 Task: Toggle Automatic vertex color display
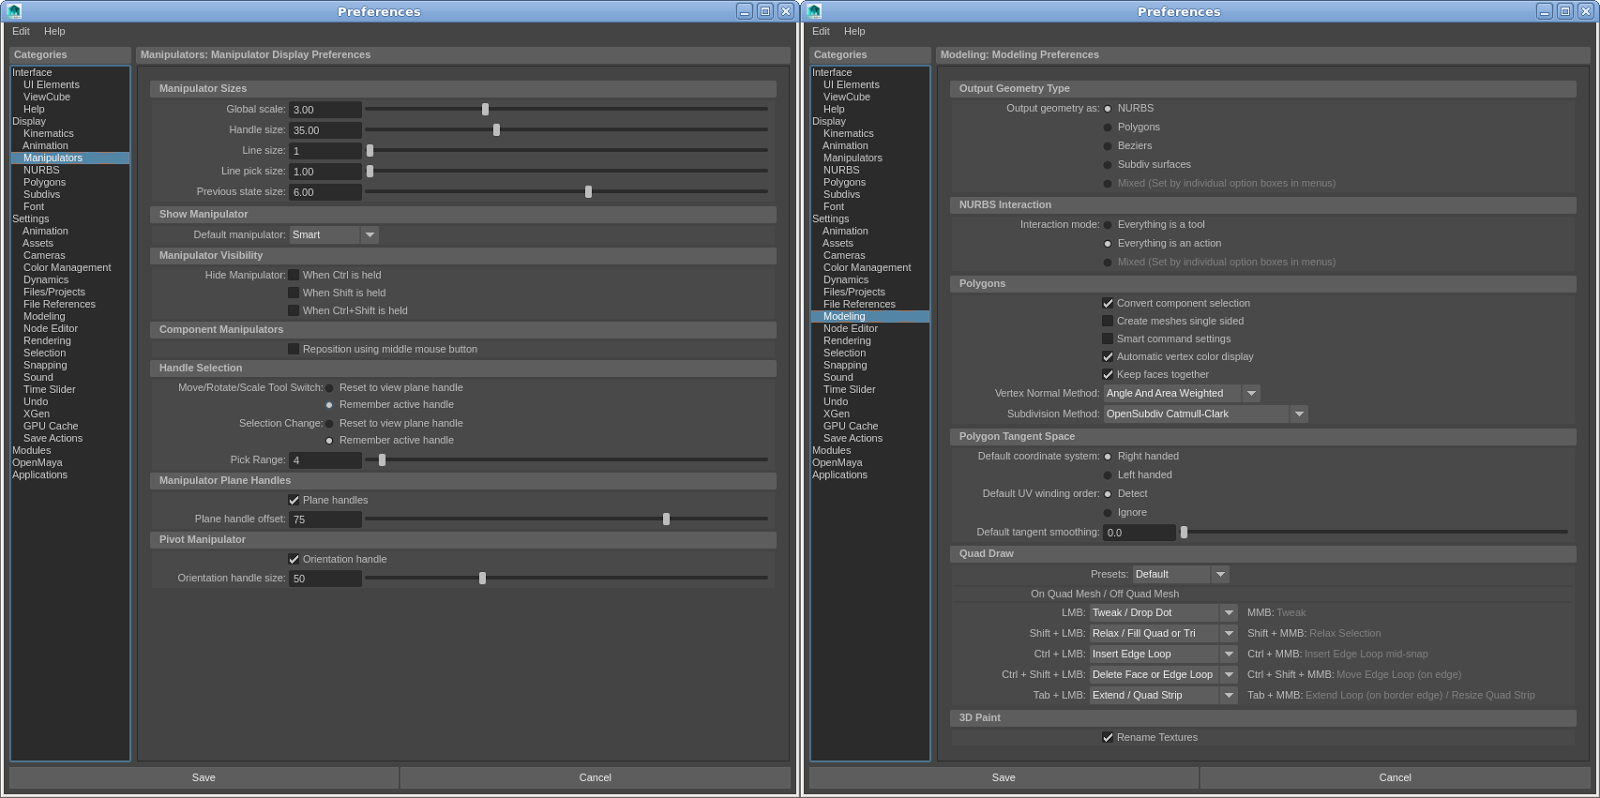1108,357
